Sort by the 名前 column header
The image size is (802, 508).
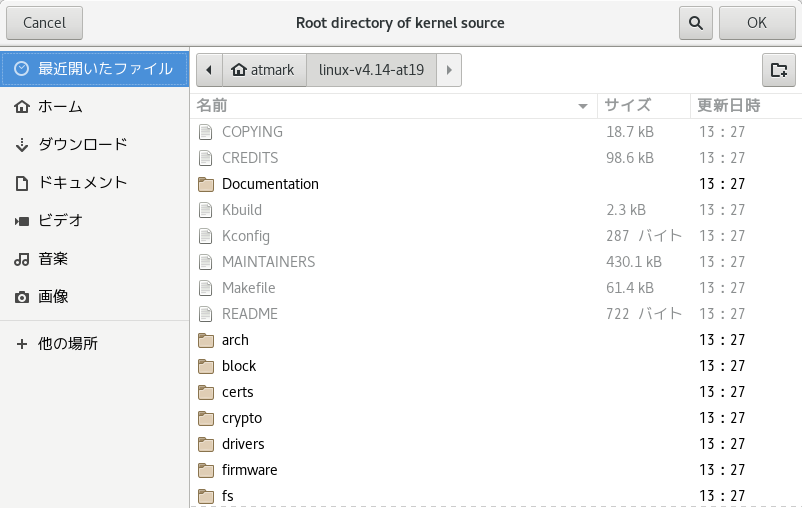tap(393, 105)
